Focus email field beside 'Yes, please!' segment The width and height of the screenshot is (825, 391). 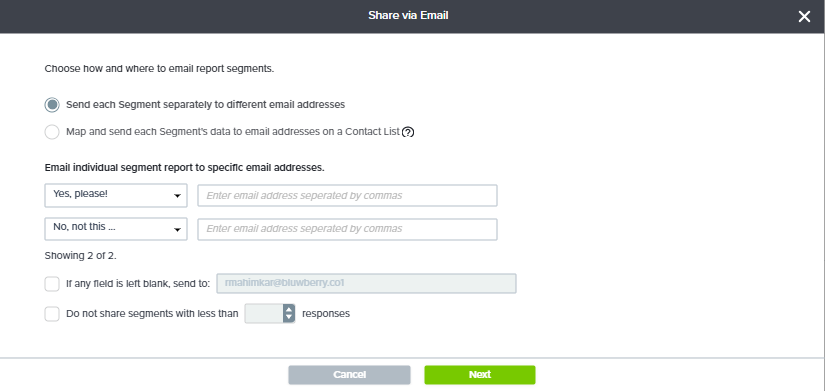[347, 195]
